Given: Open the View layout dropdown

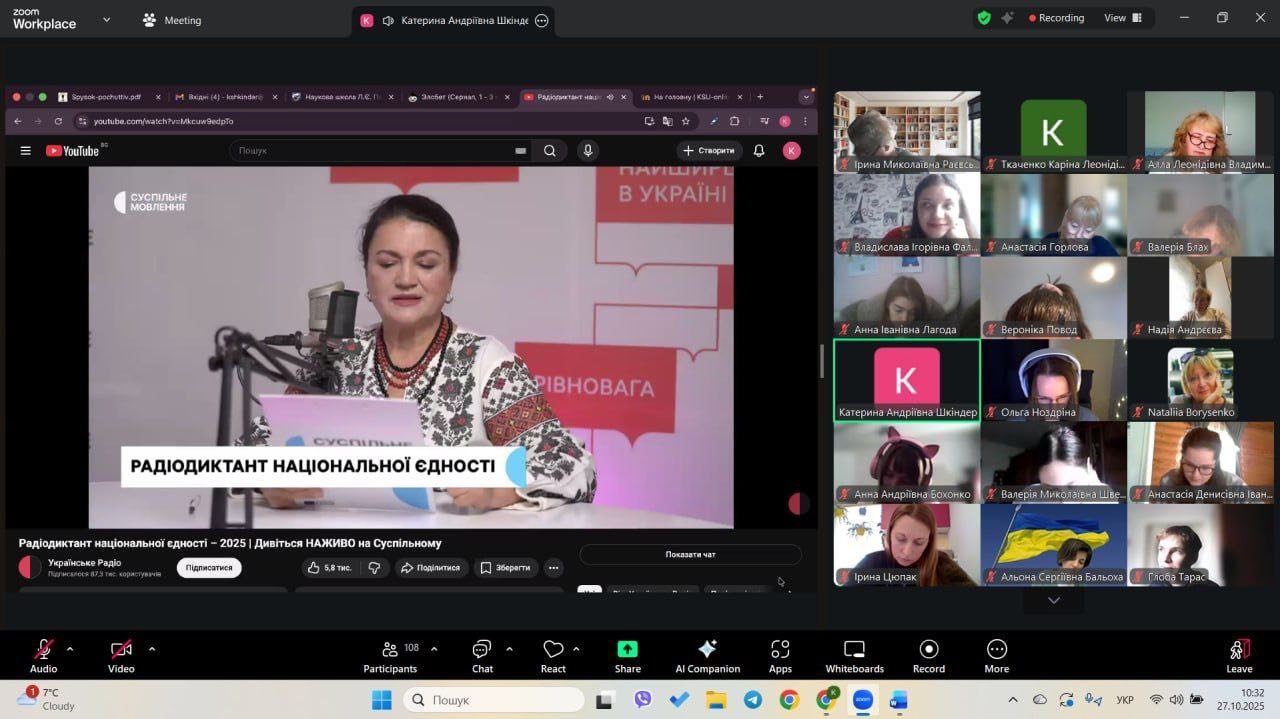Looking at the screenshot, I should pyautogui.click(x=1121, y=18).
